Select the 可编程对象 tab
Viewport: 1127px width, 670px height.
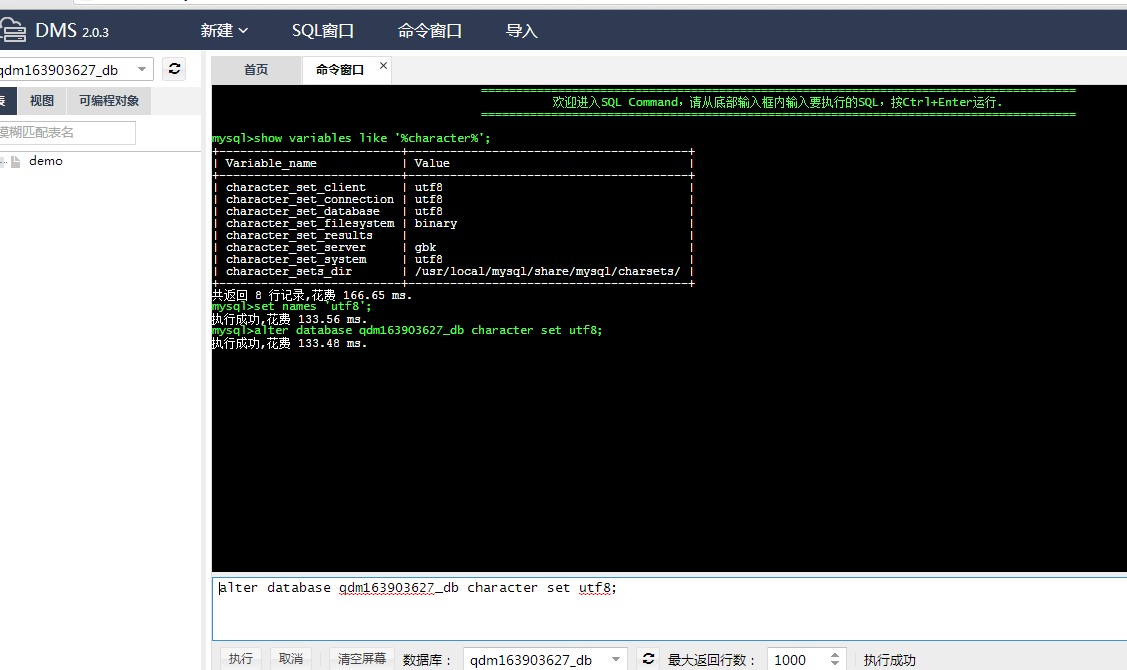pyautogui.click(x=109, y=101)
